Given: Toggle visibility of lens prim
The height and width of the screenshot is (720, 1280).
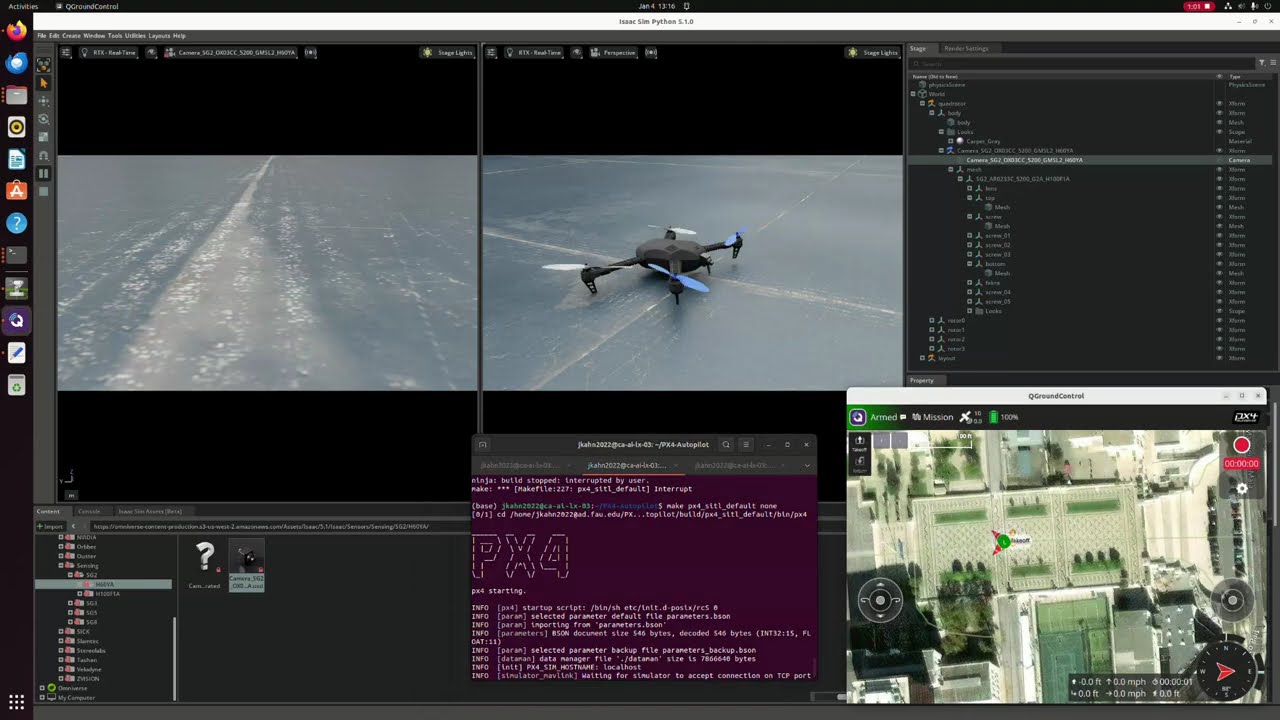Looking at the screenshot, I should 1219,188.
